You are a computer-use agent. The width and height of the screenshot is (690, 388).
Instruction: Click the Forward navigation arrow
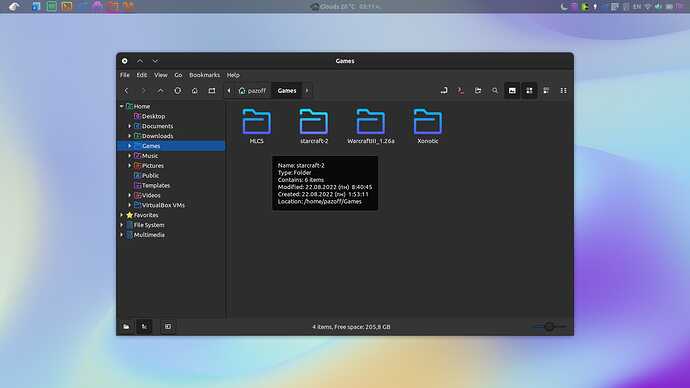pos(143,91)
